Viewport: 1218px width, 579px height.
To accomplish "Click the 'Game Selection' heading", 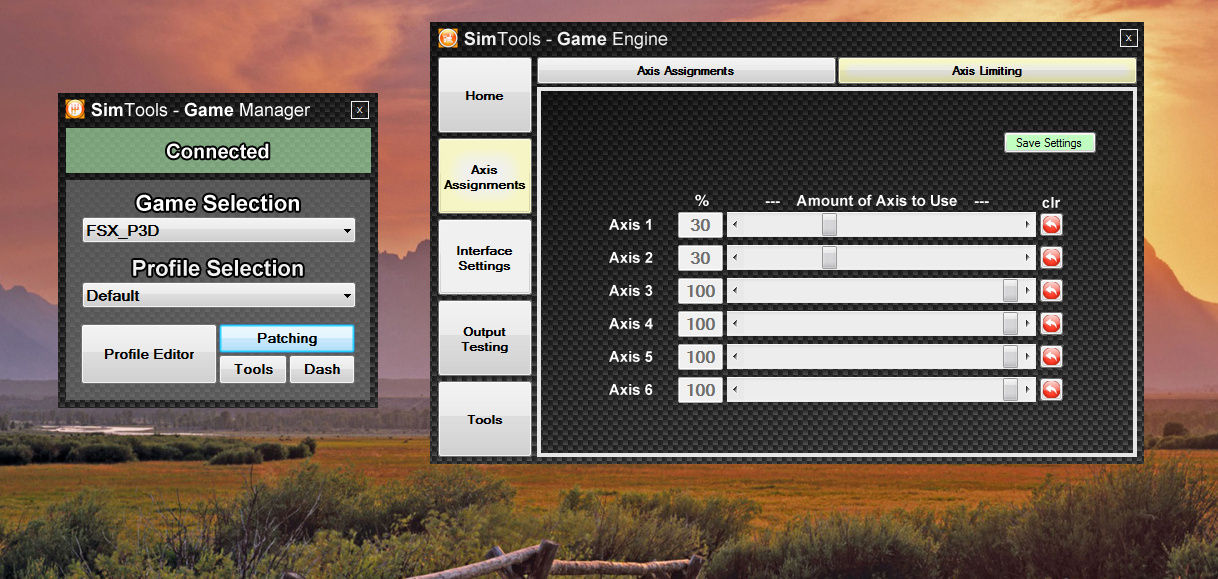I will [218, 203].
